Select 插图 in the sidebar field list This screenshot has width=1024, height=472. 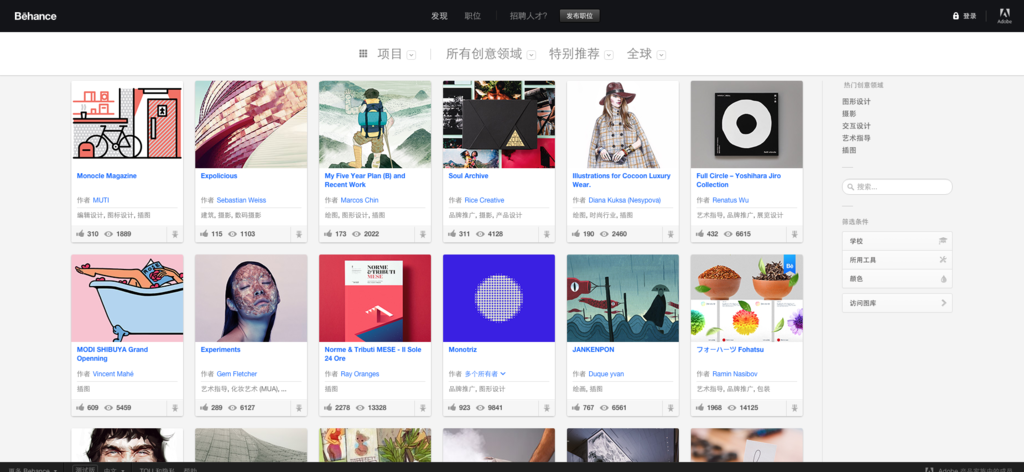point(849,150)
